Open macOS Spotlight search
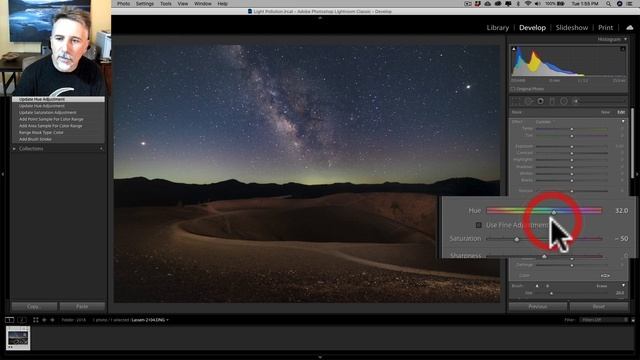 coord(608,4)
